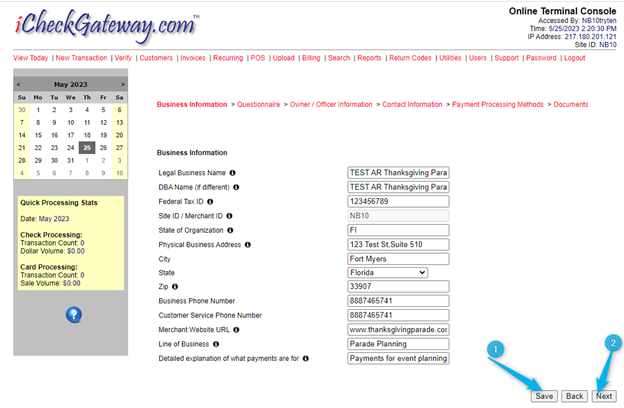Click info icon next to Federal Tax ID
Image resolution: width=624 pixels, height=408 pixels.
(x=211, y=201)
